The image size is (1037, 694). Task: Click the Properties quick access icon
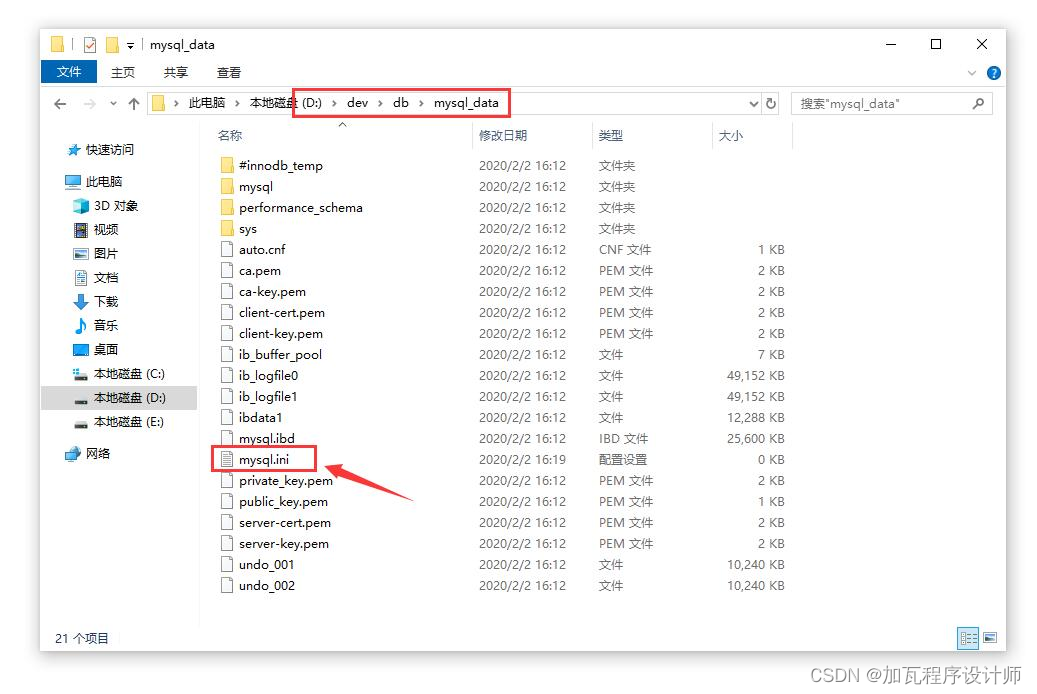(90, 45)
